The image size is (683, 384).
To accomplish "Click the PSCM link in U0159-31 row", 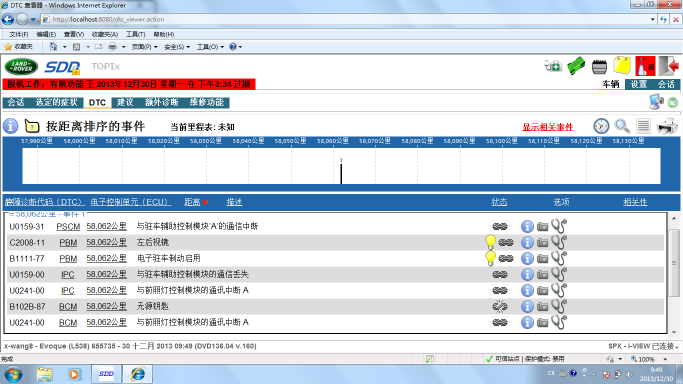I will (68, 226).
